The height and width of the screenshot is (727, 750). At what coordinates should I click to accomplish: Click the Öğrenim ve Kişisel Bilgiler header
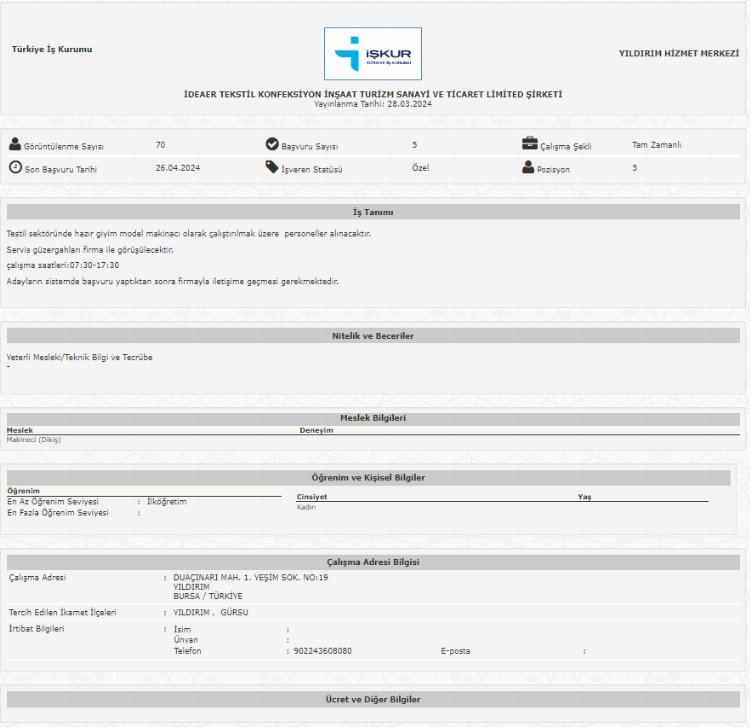coord(368,478)
